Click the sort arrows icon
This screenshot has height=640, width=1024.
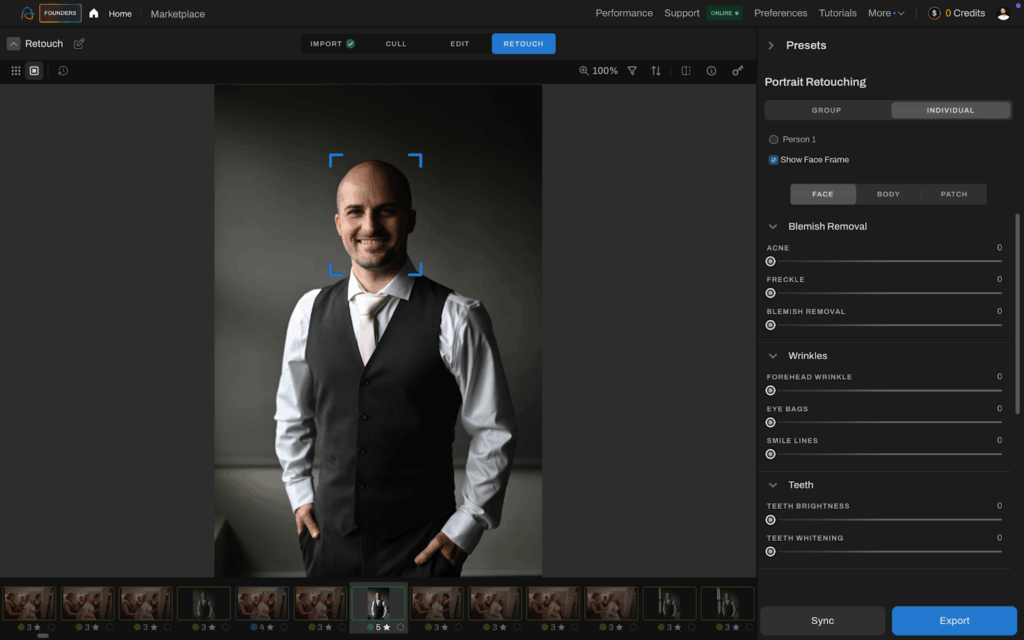point(656,71)
